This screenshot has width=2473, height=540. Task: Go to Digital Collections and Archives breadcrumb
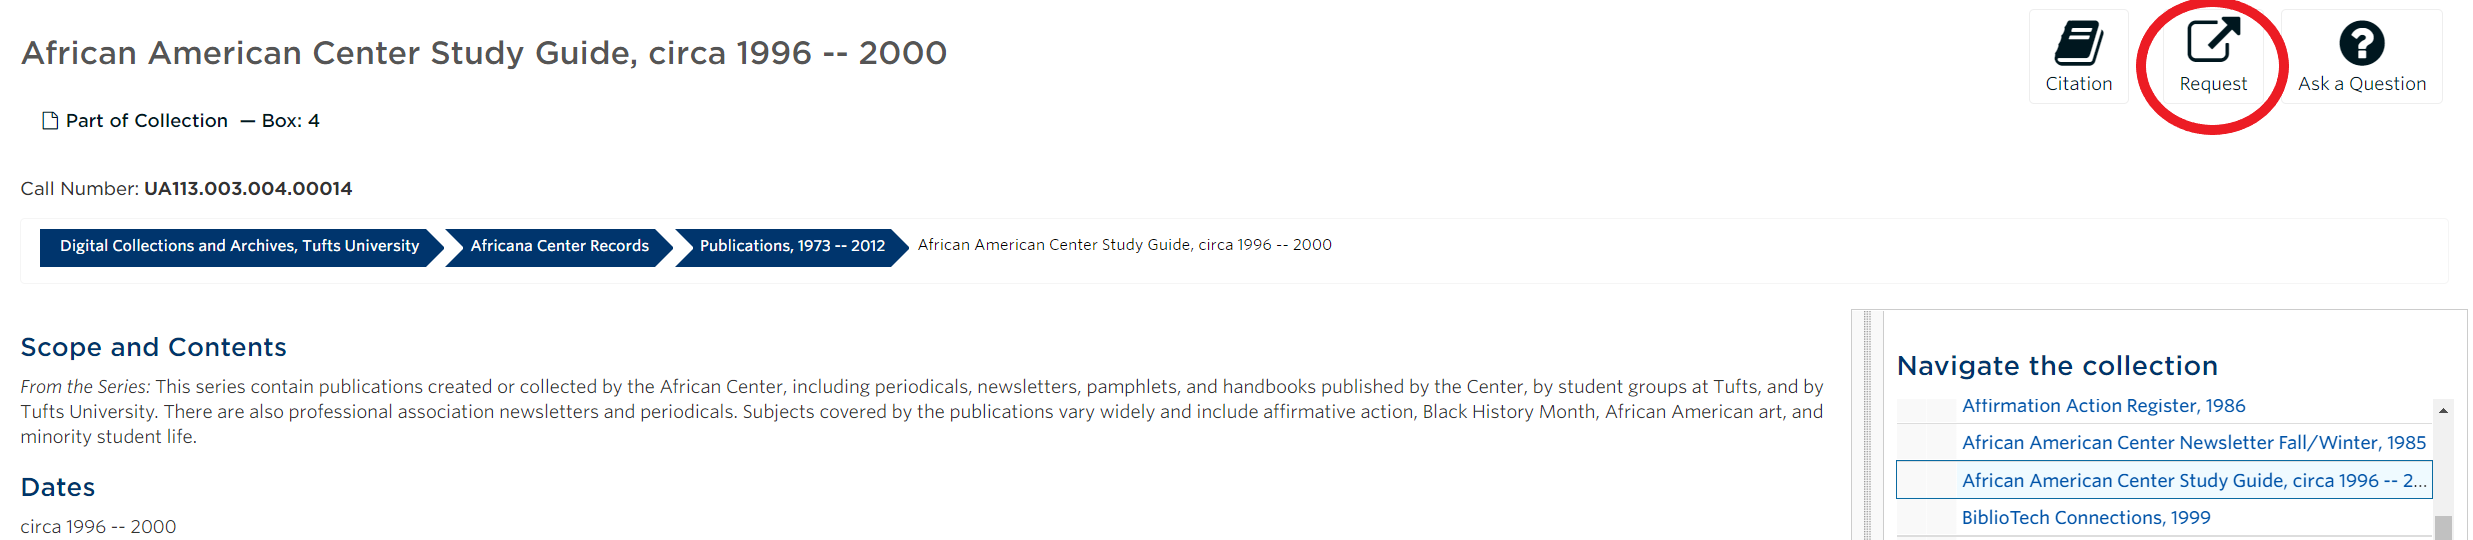point(240,246)
